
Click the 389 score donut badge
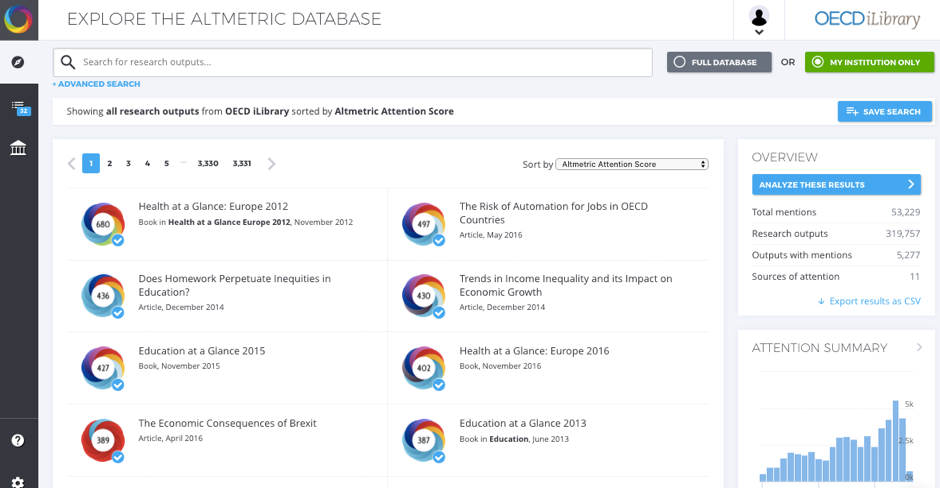(x=103, y=440)
